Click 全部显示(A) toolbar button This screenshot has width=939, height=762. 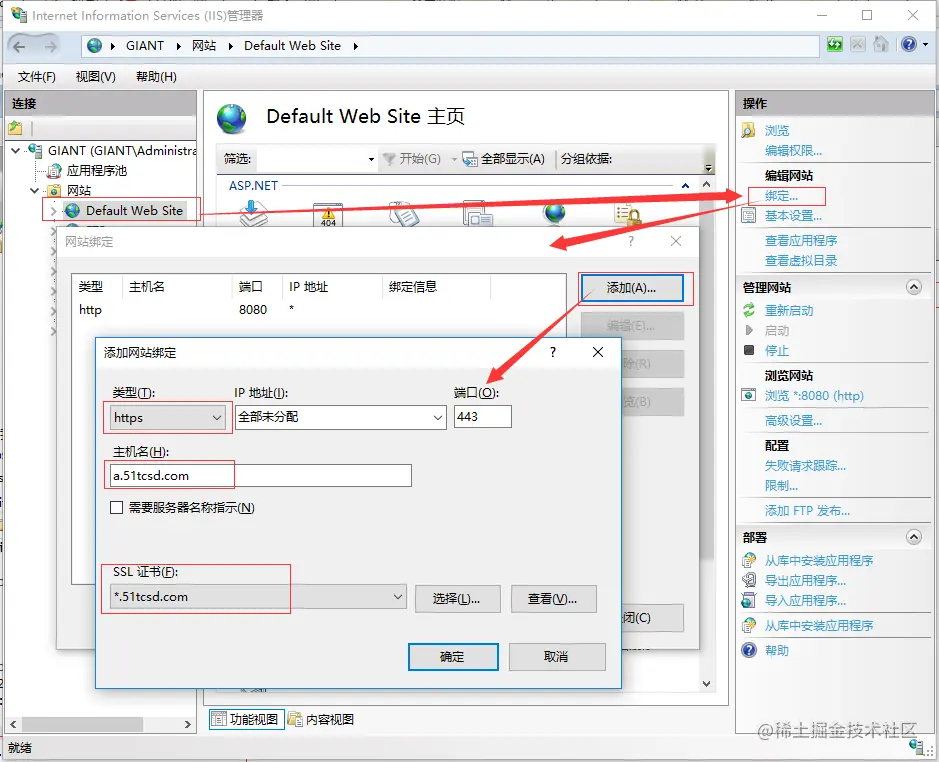point(504,159)
